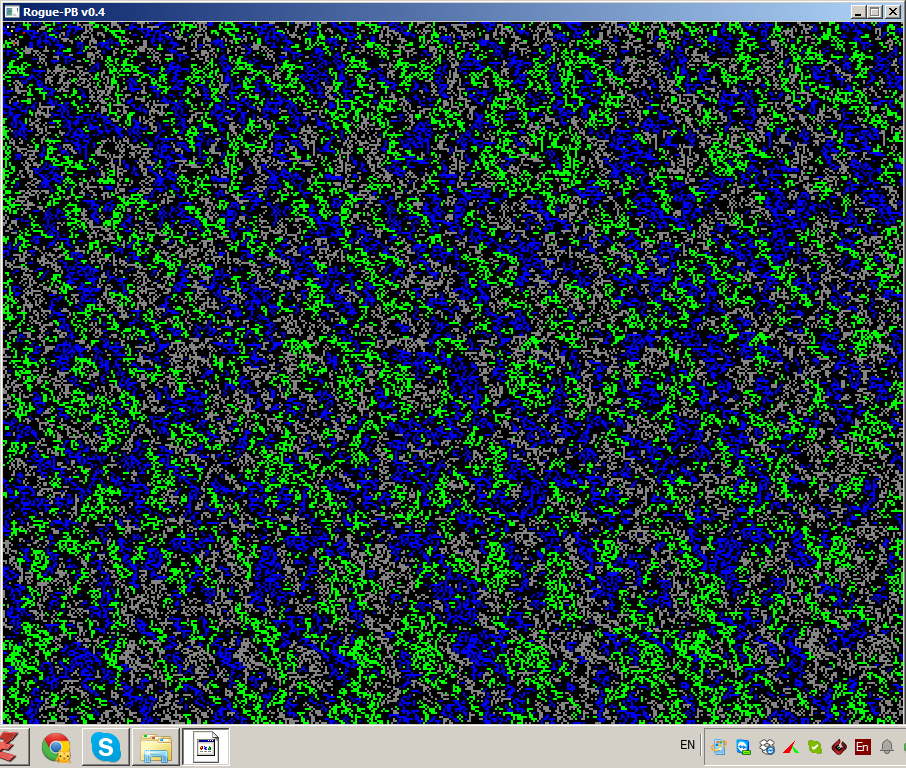The height and width of the screenshot is (768, 906).
Task: Click inside the Rogue-PB map area
Action: click(x=452, y=372)
